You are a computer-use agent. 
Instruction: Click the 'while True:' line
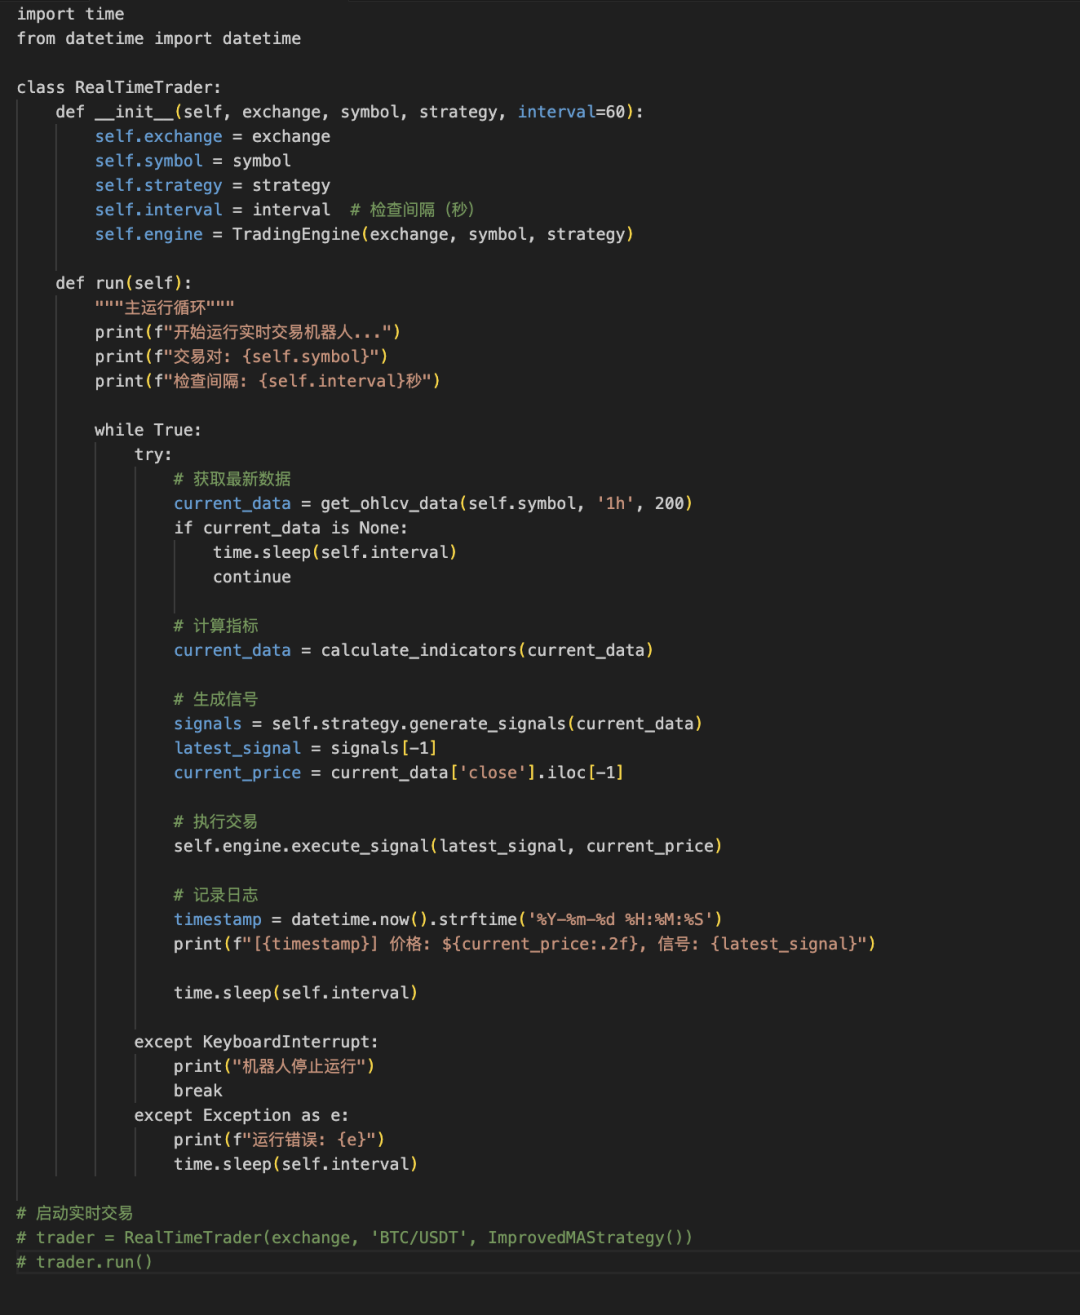click(x=148, y=430)
